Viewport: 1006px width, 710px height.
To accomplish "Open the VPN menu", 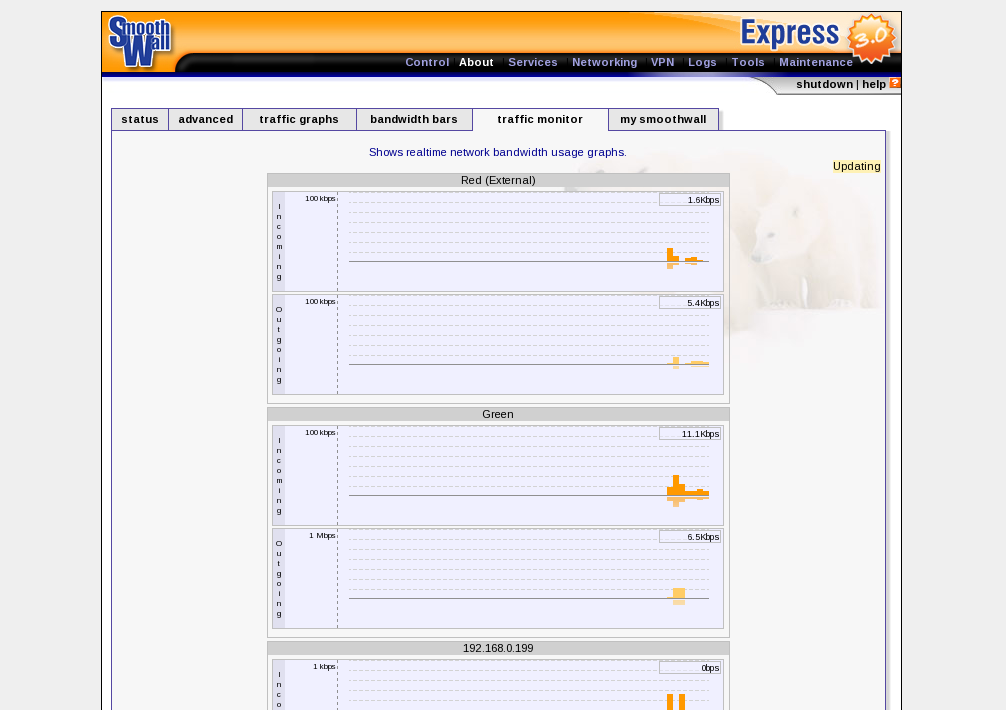I will pyautogui.click(x=662, y=62).
